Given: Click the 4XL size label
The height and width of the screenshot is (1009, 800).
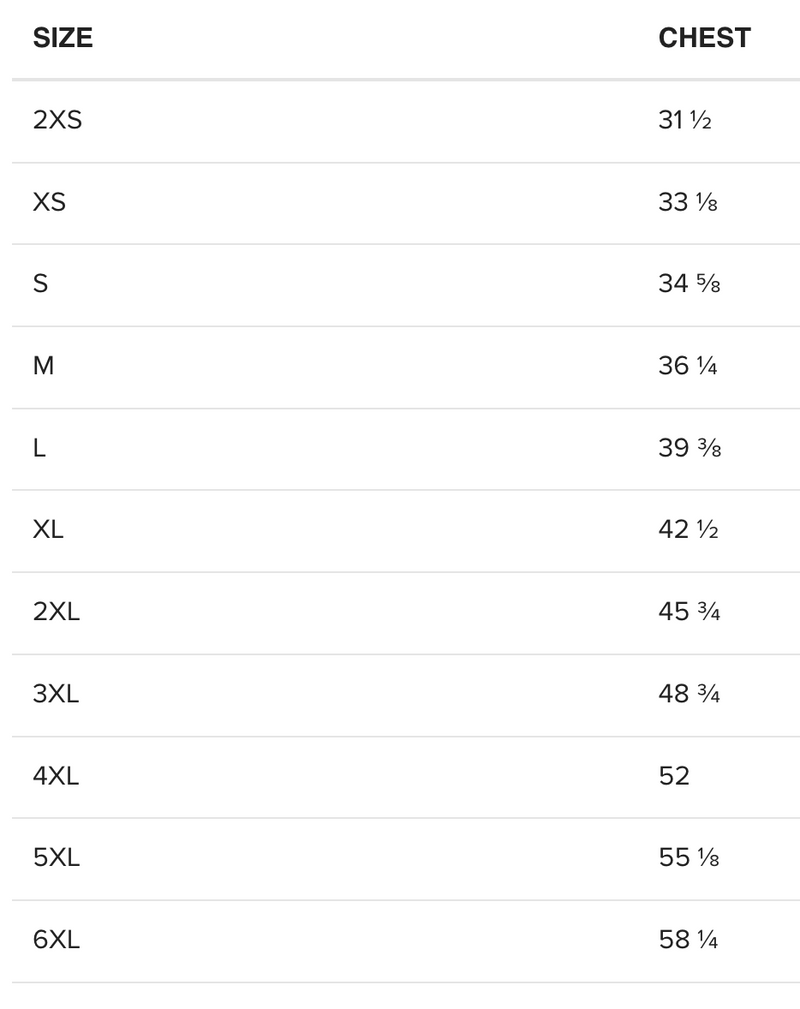Looking at the screenshot, I should tap(56, 776).
